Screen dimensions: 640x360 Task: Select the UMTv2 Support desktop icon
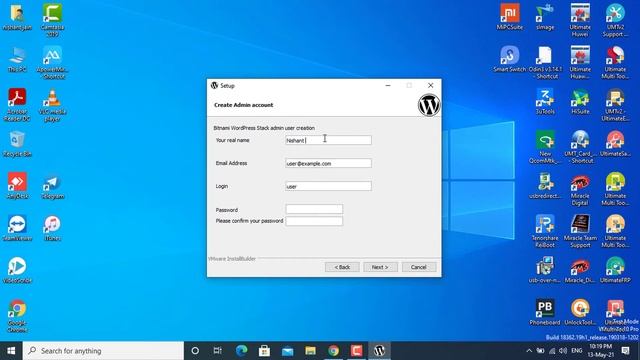[x=615, y=20]
